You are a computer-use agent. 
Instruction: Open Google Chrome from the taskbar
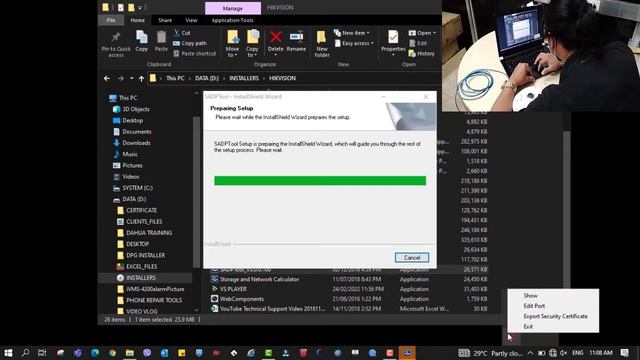[x=112, y=353]
